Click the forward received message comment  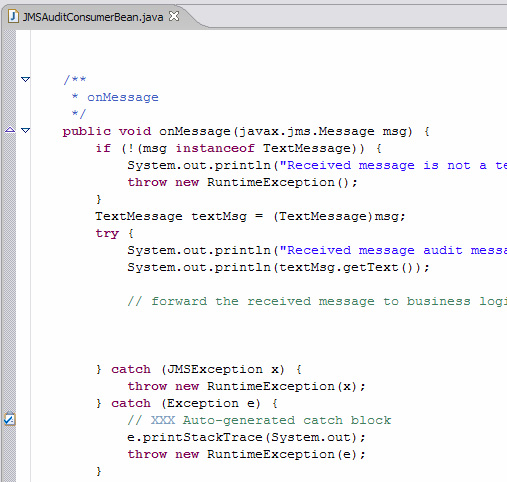coord(317,301)
